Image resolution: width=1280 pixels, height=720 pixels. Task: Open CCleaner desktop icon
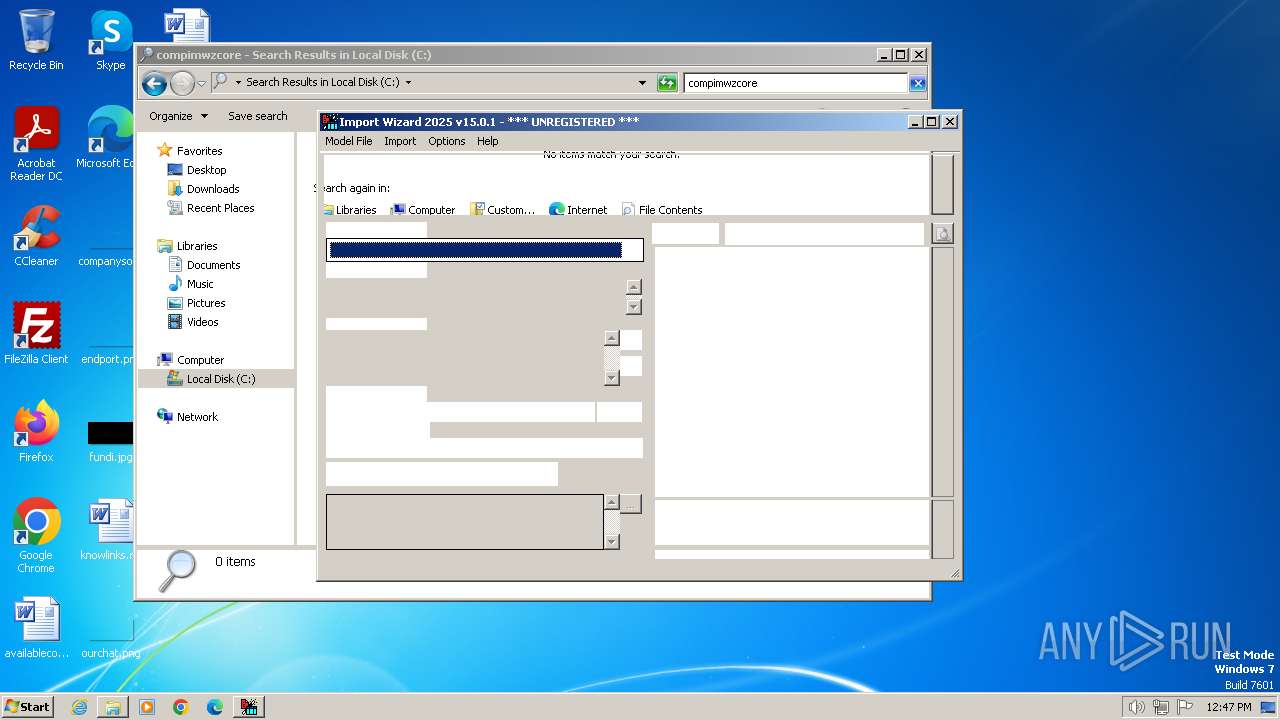36,236
